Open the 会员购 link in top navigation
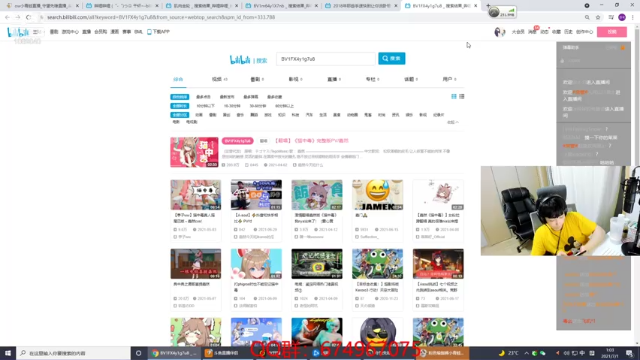 (100, 32)
